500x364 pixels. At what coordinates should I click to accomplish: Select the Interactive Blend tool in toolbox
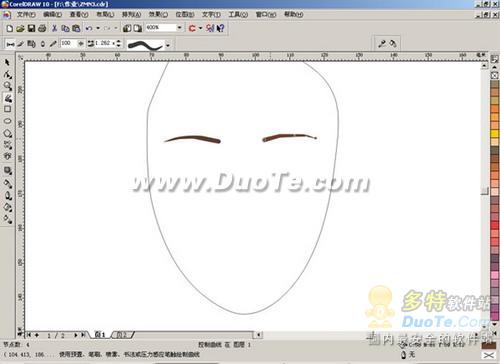(7, 171)
